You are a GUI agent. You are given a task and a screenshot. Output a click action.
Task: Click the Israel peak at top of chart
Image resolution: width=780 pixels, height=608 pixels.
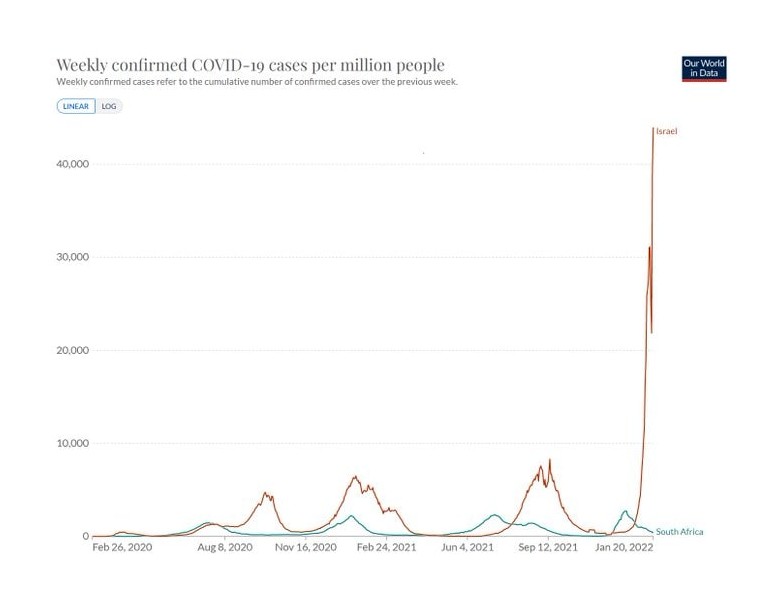(653, 129)
